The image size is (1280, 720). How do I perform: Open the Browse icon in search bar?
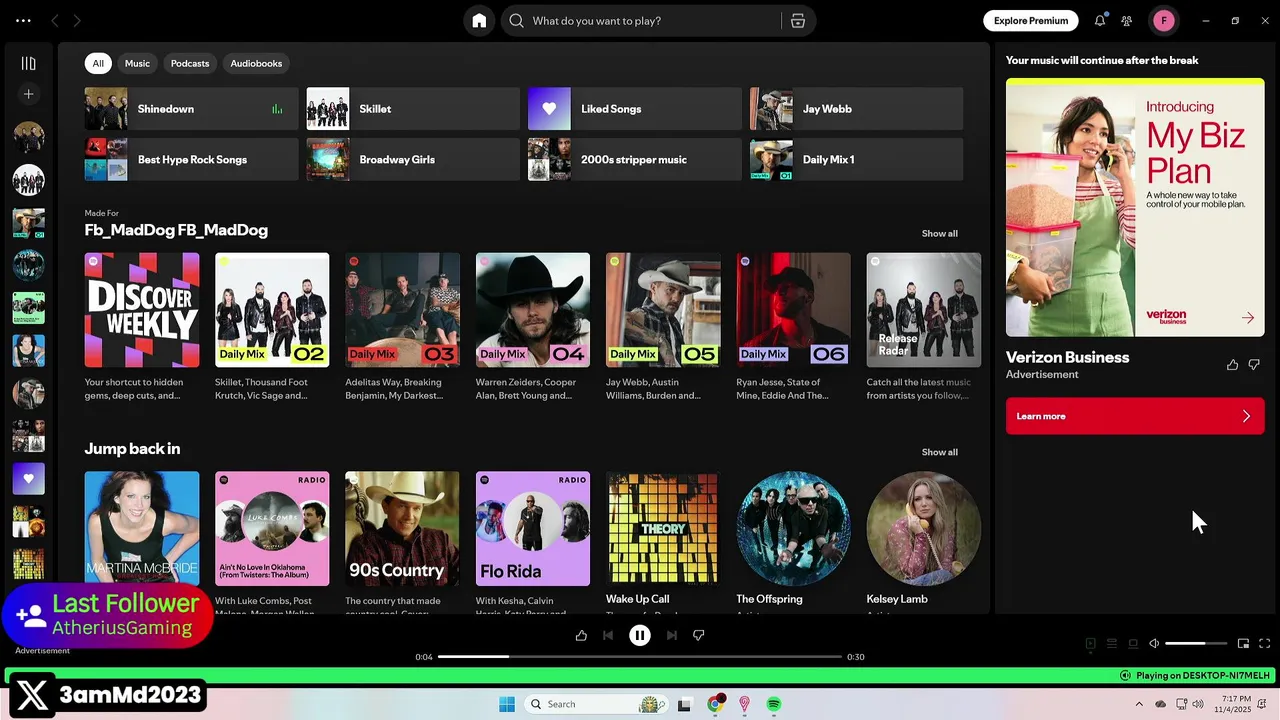click(x=798, y=21)
